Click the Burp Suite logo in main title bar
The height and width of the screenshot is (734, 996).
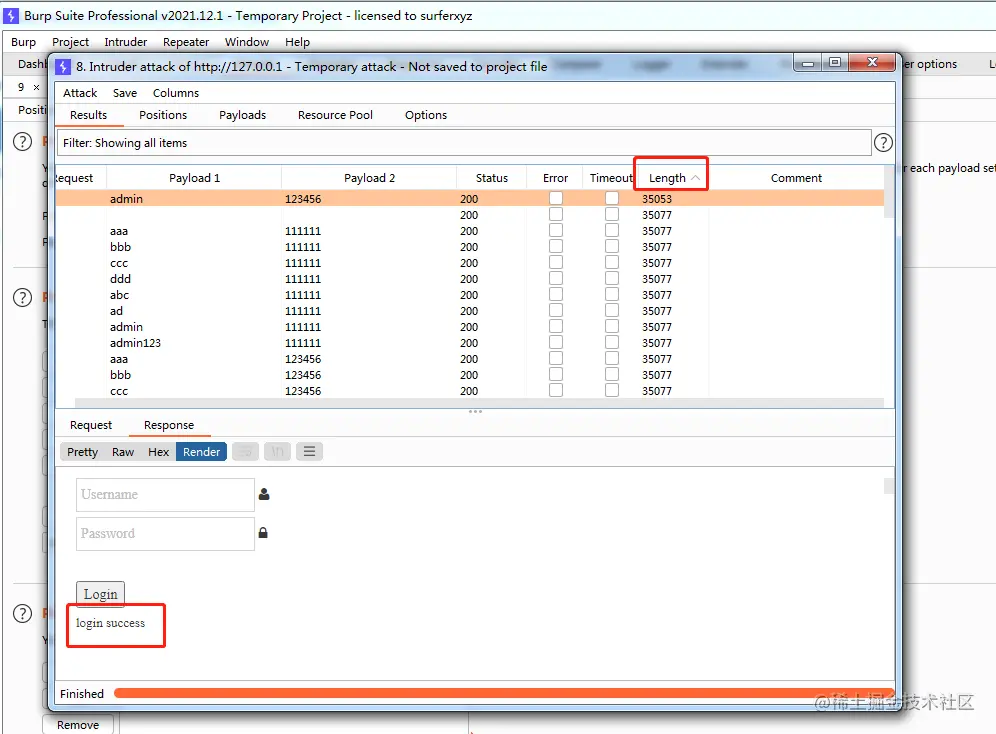tap(11, 15)
